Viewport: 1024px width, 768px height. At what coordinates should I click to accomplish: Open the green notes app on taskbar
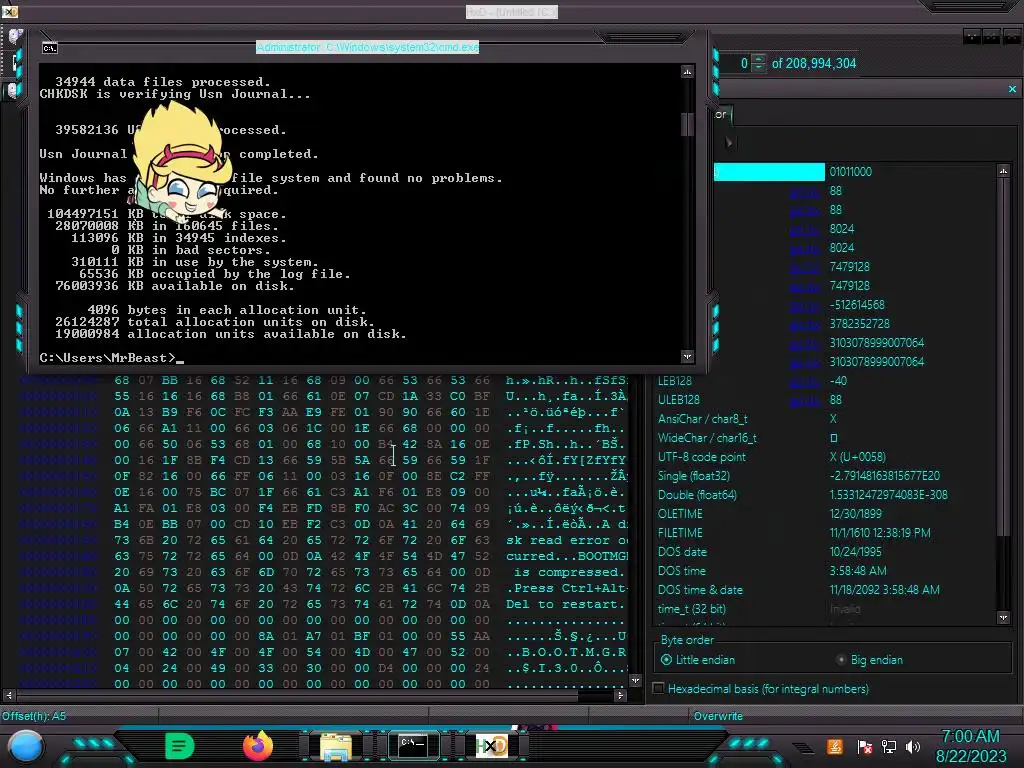point(180,746)
